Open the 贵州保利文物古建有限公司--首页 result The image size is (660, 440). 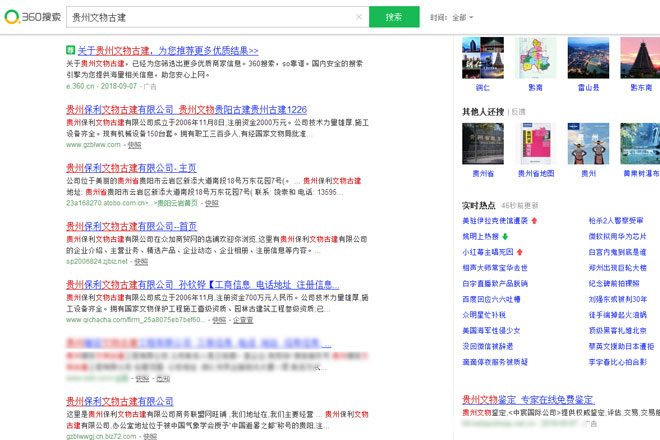tap(132, 227)
